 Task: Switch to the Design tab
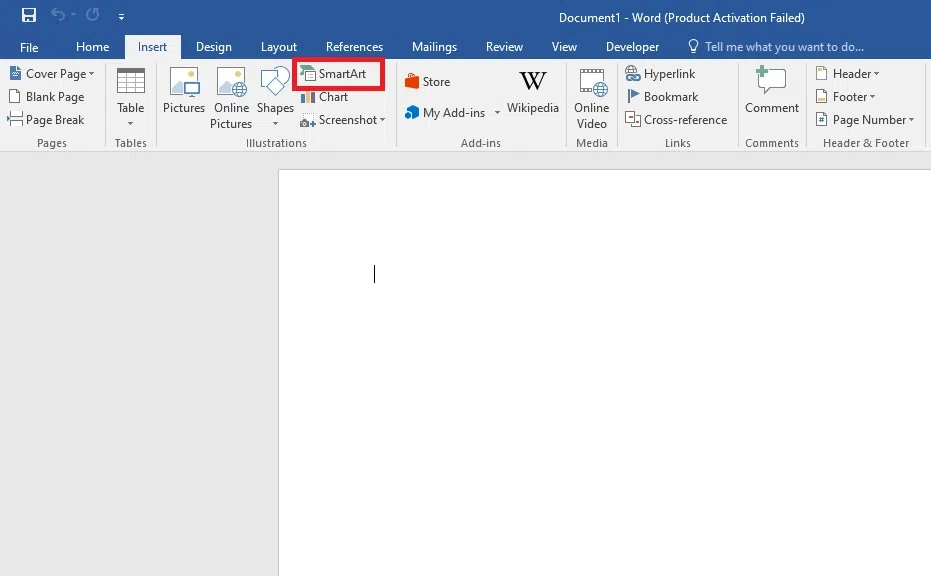coord(214,47)
